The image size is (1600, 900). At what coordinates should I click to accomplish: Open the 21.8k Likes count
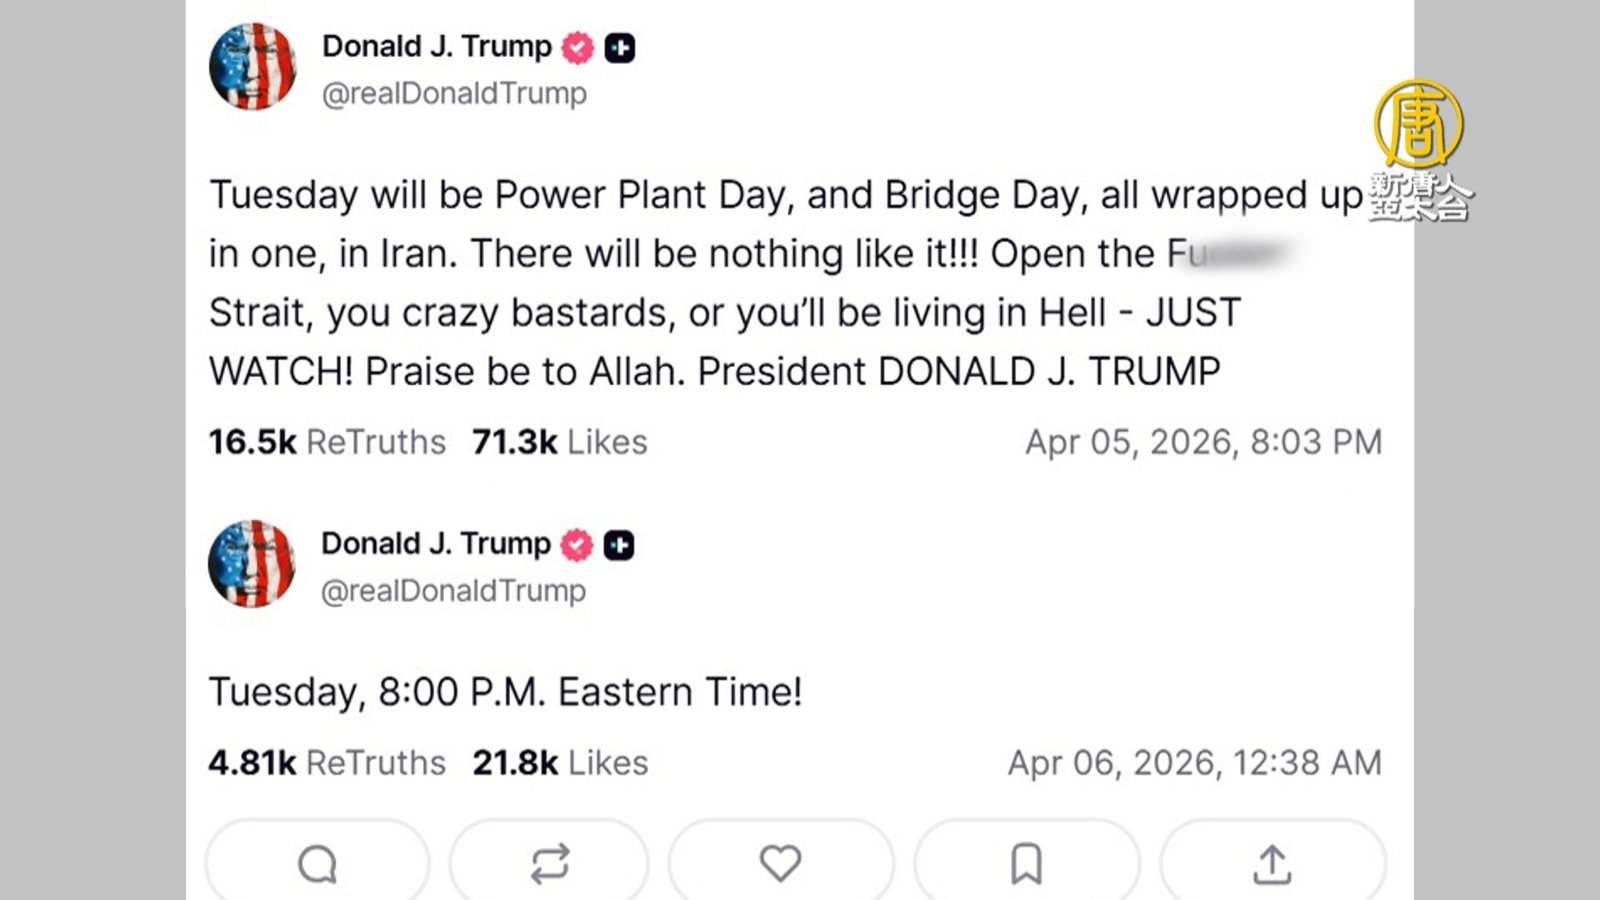(560, 763)
